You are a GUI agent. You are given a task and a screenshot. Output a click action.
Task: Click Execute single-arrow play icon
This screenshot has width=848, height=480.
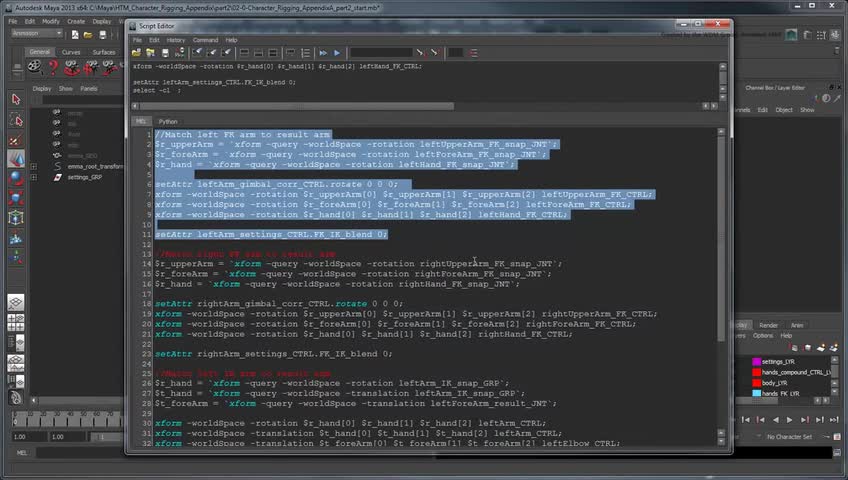coord(337,52)
